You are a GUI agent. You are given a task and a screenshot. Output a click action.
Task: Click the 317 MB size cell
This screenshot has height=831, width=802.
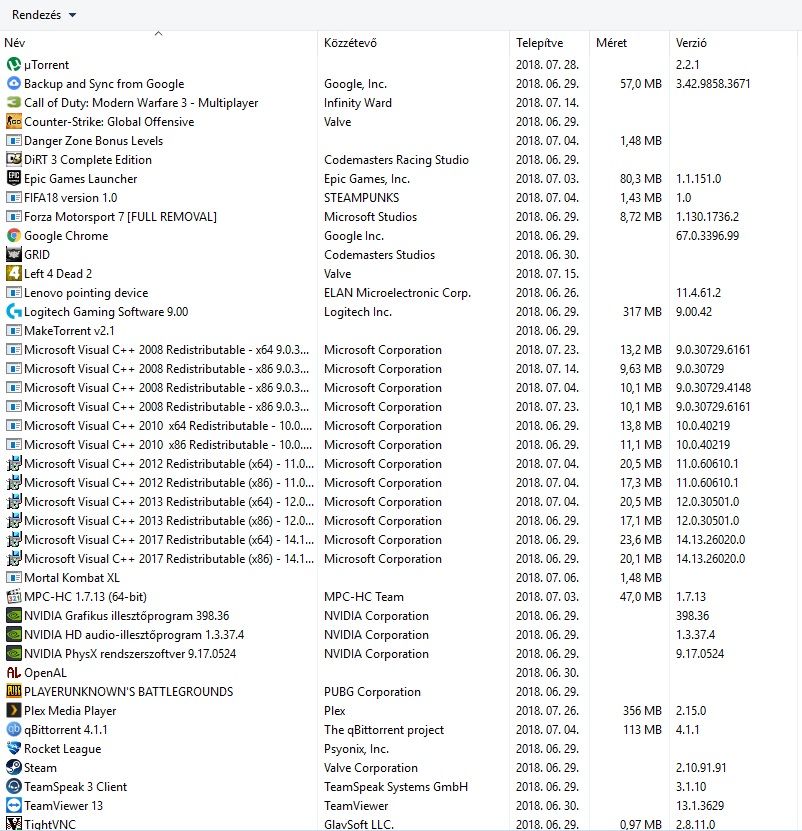[x=642, y=312]
